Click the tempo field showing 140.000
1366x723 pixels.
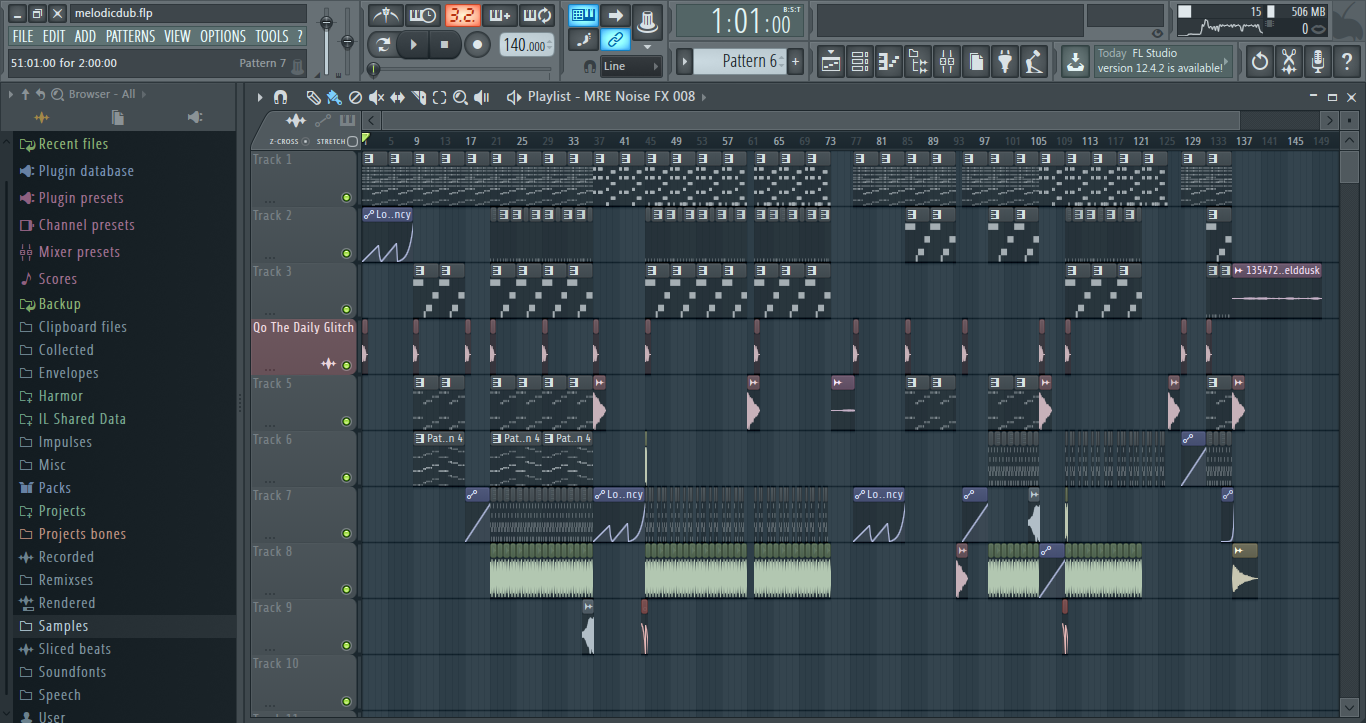pos(525,45)
